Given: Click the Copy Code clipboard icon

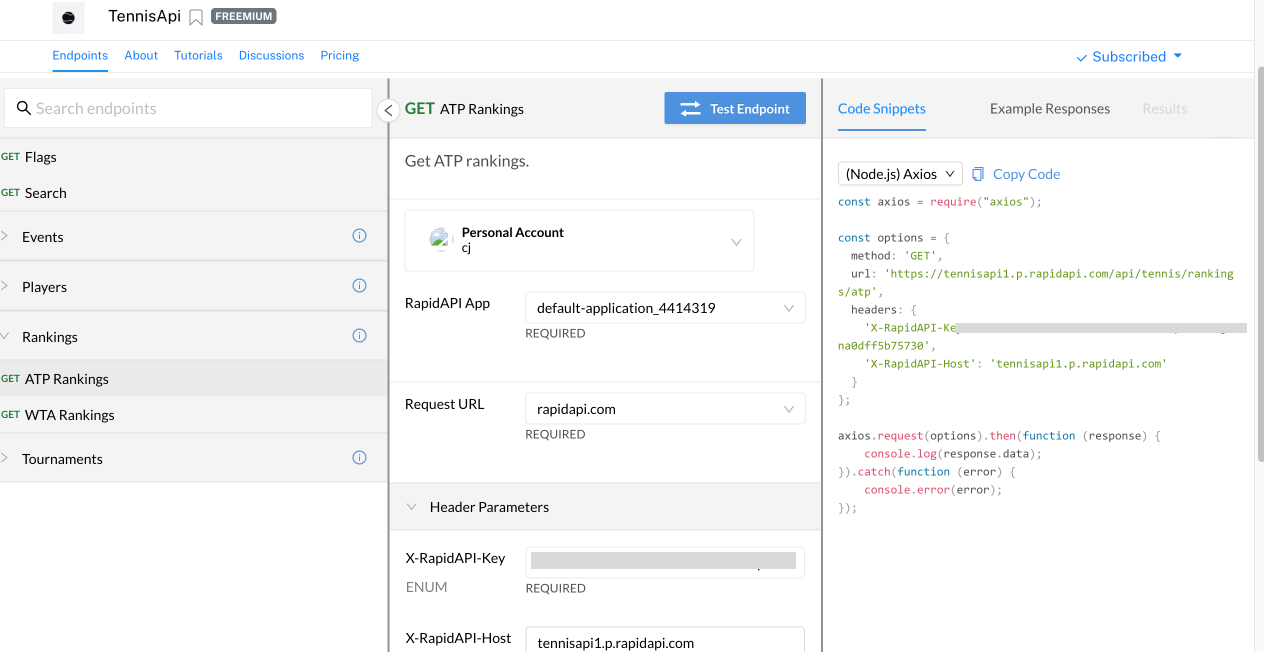Looking at the screenshot, I should tap(978, 174).
